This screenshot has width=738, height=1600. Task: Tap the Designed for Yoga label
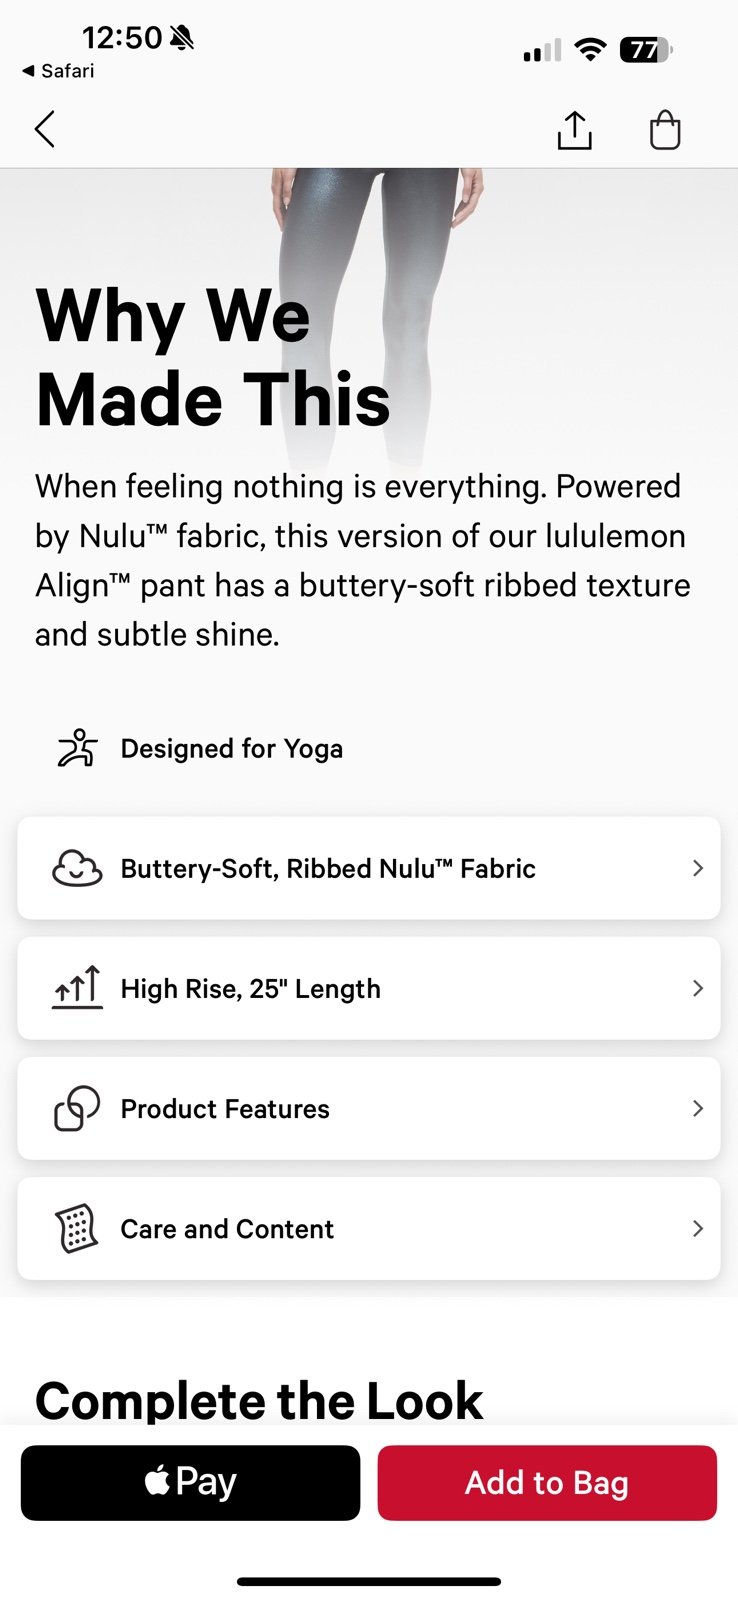(232, 749)
